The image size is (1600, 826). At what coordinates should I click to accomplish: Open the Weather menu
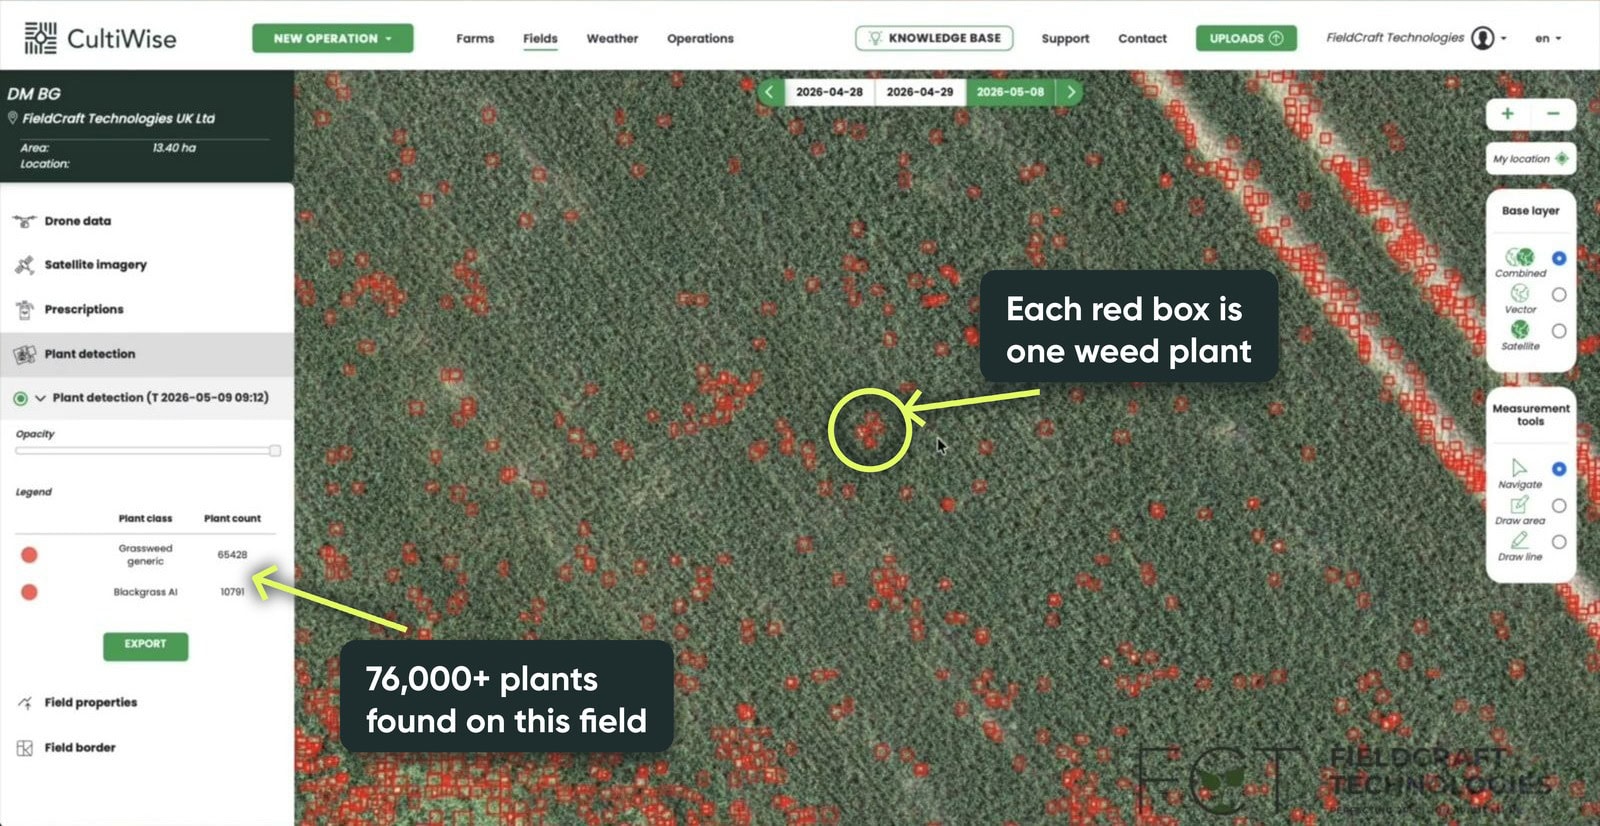click(x=612, y=38)
